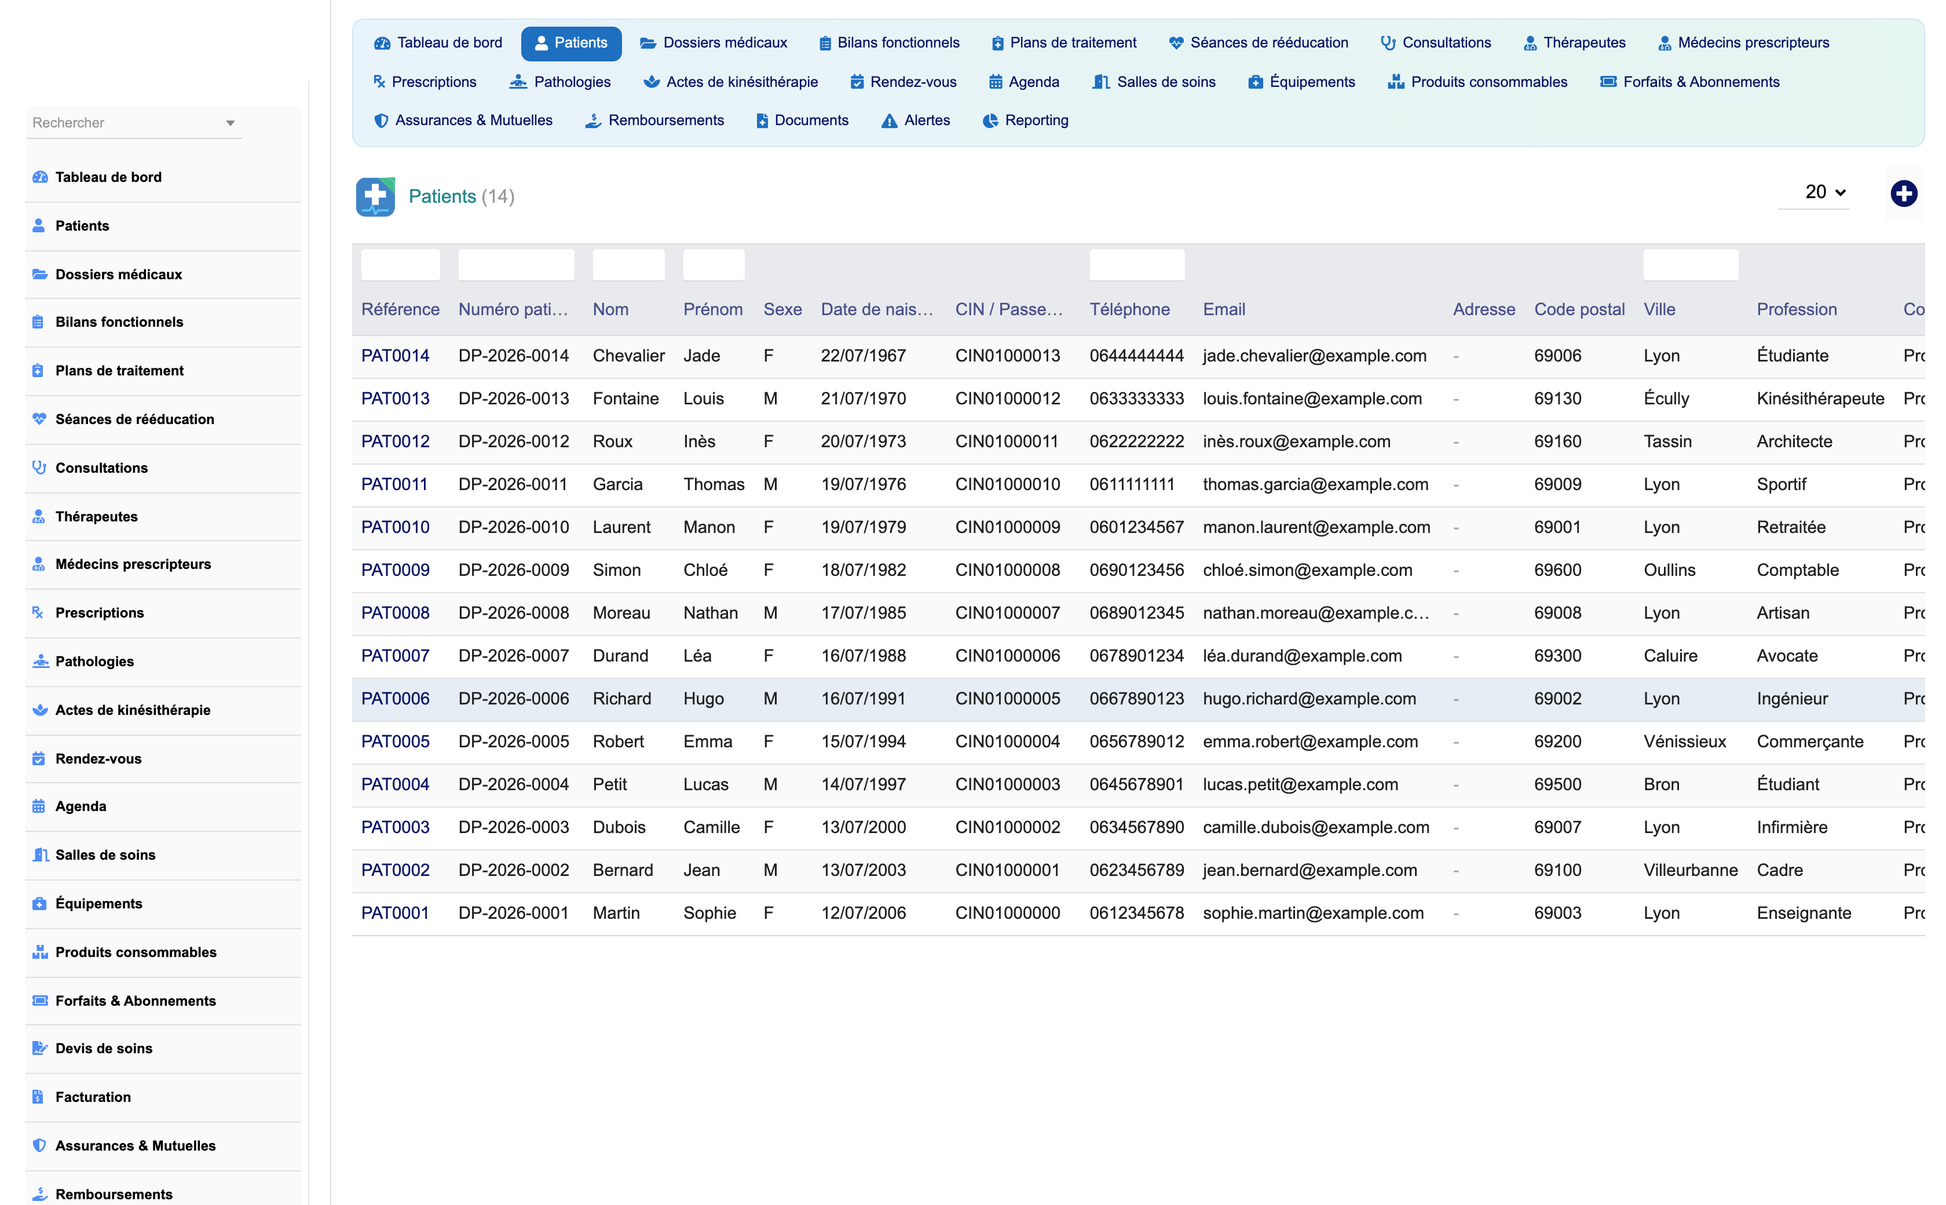The width and height of the screenshot is (1946, 1205).
Task: Click the Dubois name cell
Action: pos(619,828)
